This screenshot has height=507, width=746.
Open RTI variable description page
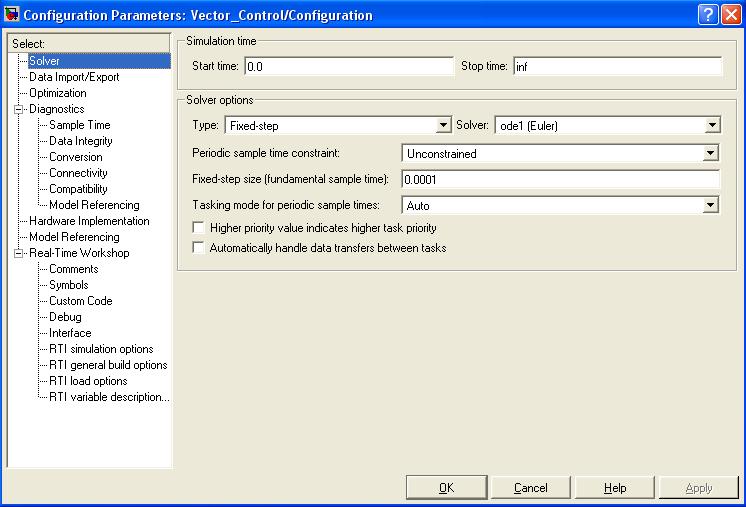109,397
